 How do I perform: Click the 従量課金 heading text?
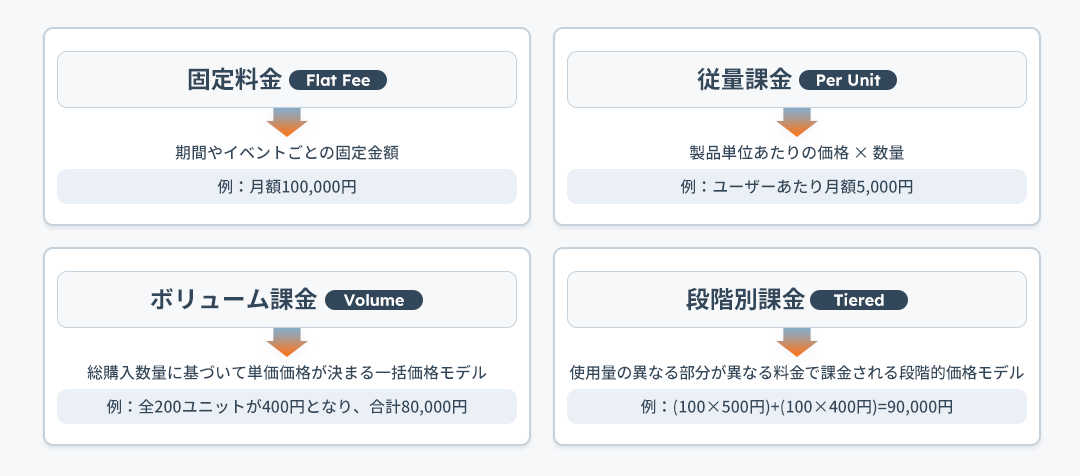point(744,80)
